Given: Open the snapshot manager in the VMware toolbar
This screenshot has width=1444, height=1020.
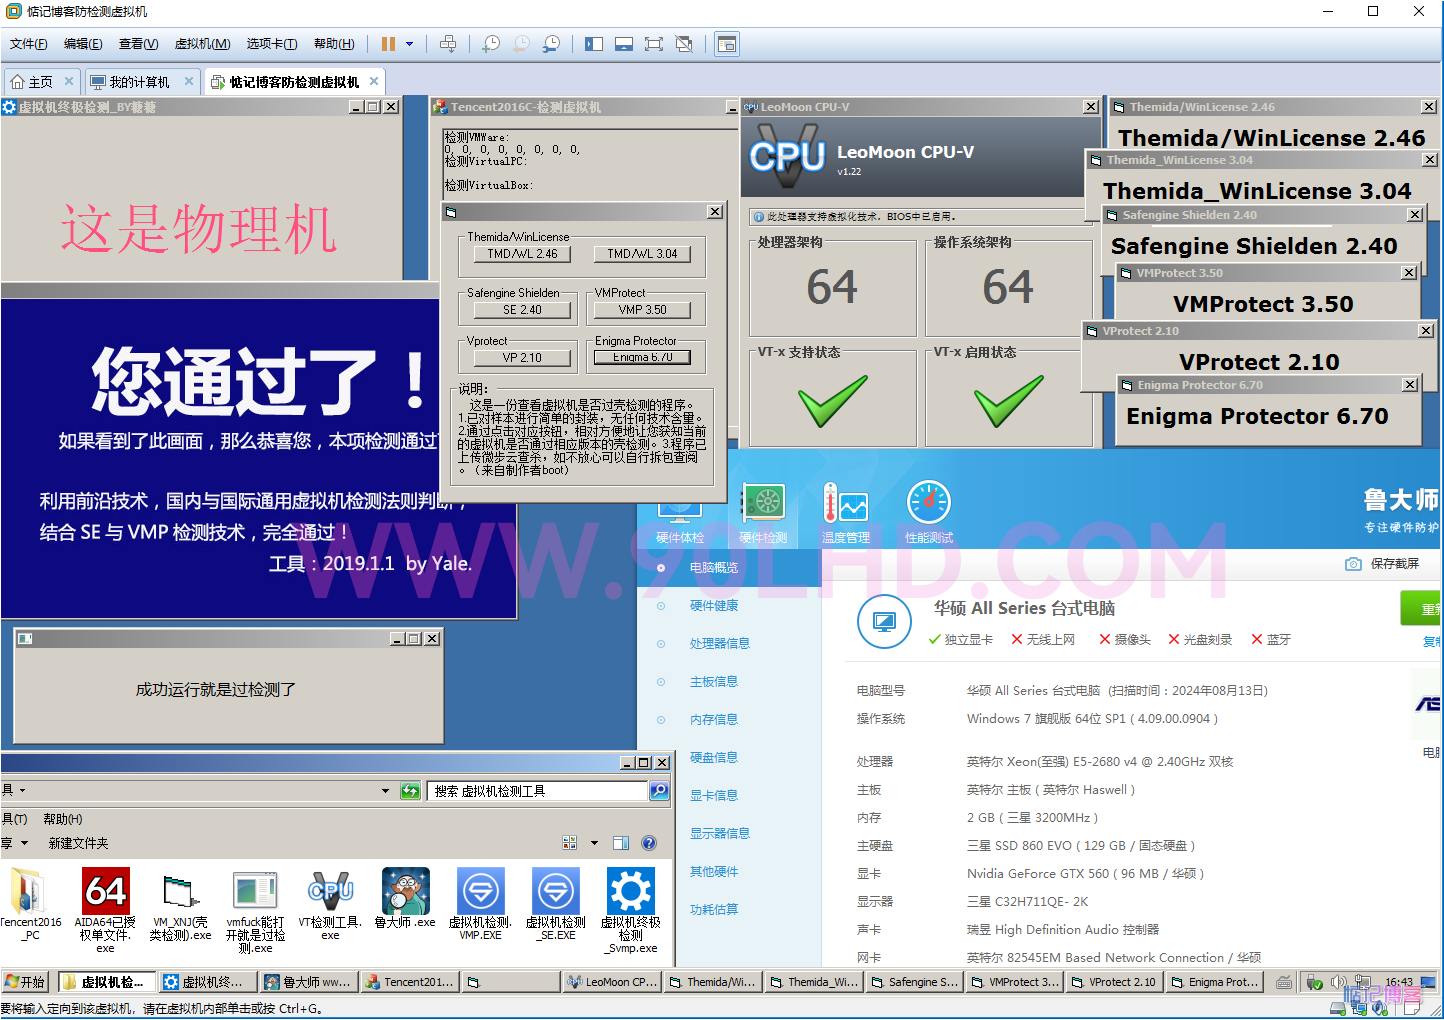Looking at the screenshot, I should pyautogui.click(x=551, y=44).
